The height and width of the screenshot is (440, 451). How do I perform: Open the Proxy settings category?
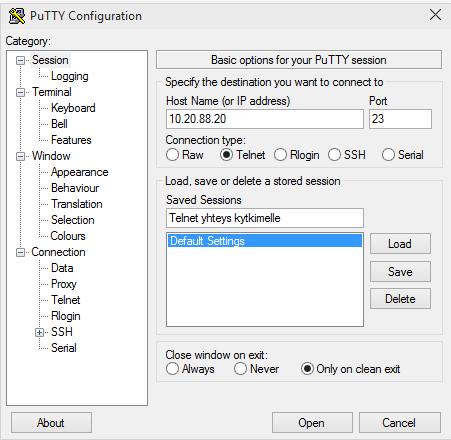point(64,284)
